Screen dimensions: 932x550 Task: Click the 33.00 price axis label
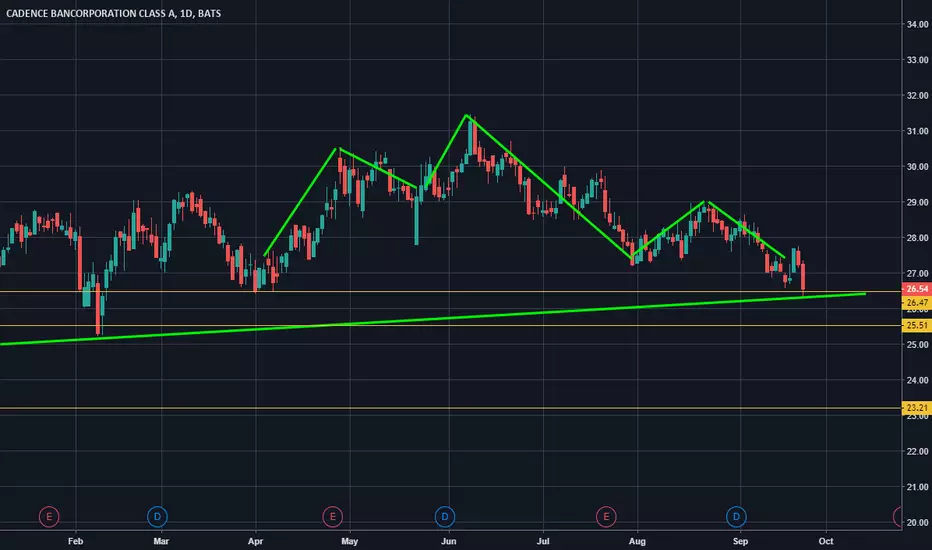click(918, 60)
